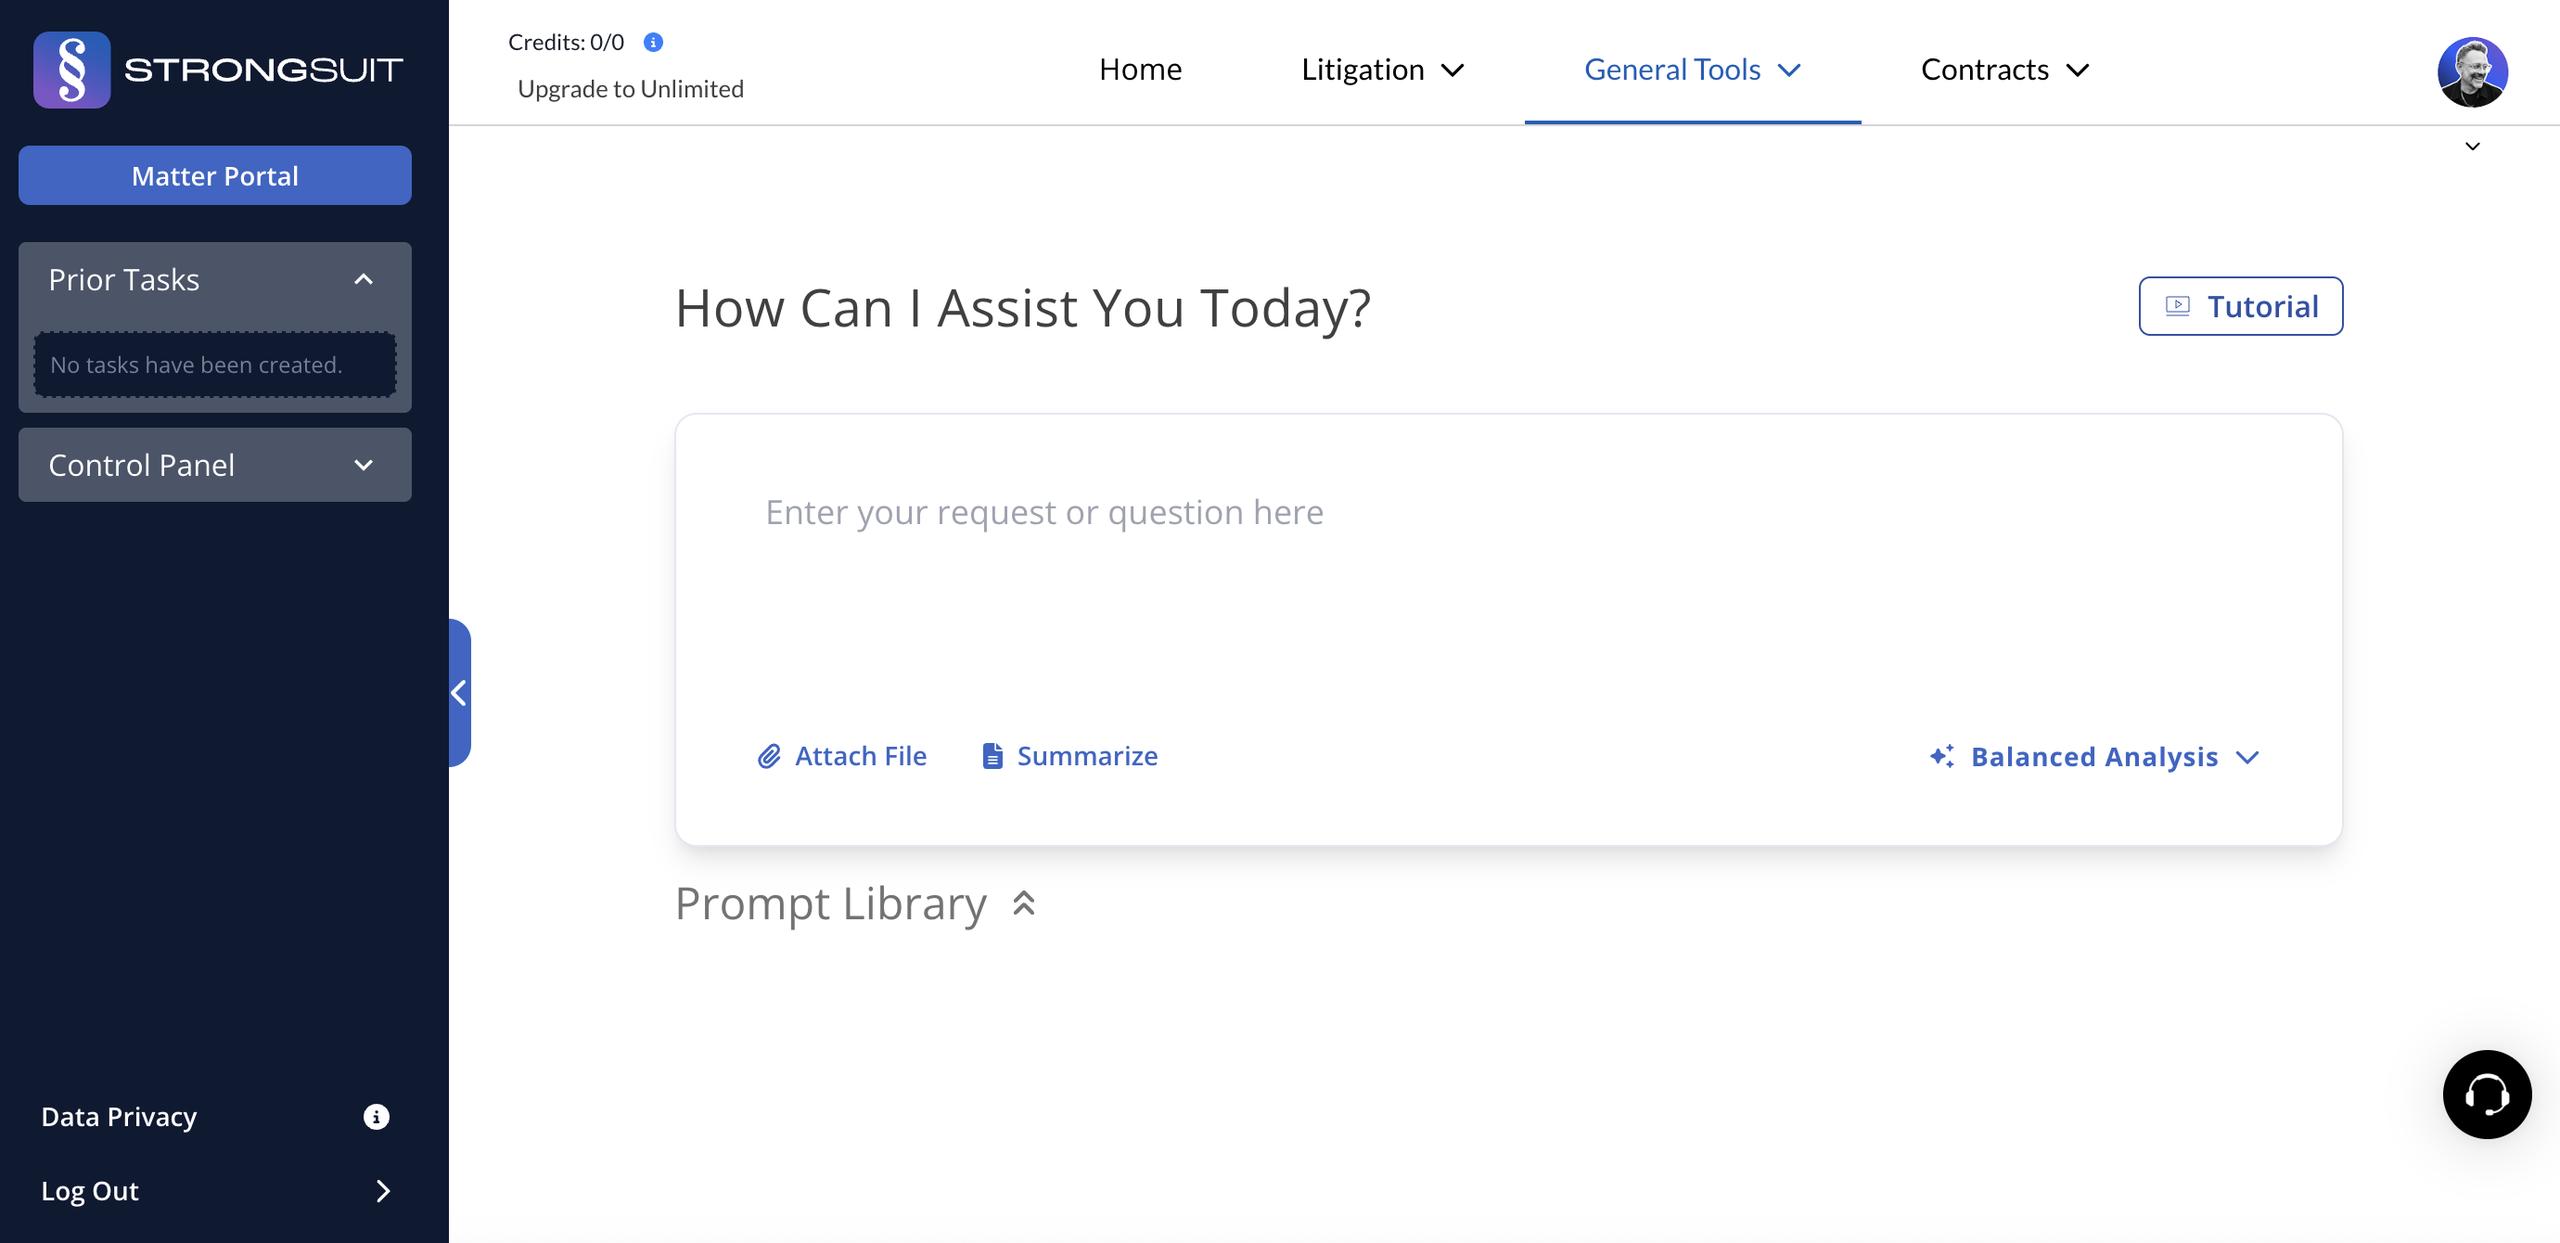Collapse the Prior Tasks panel

tap(364, 280)
